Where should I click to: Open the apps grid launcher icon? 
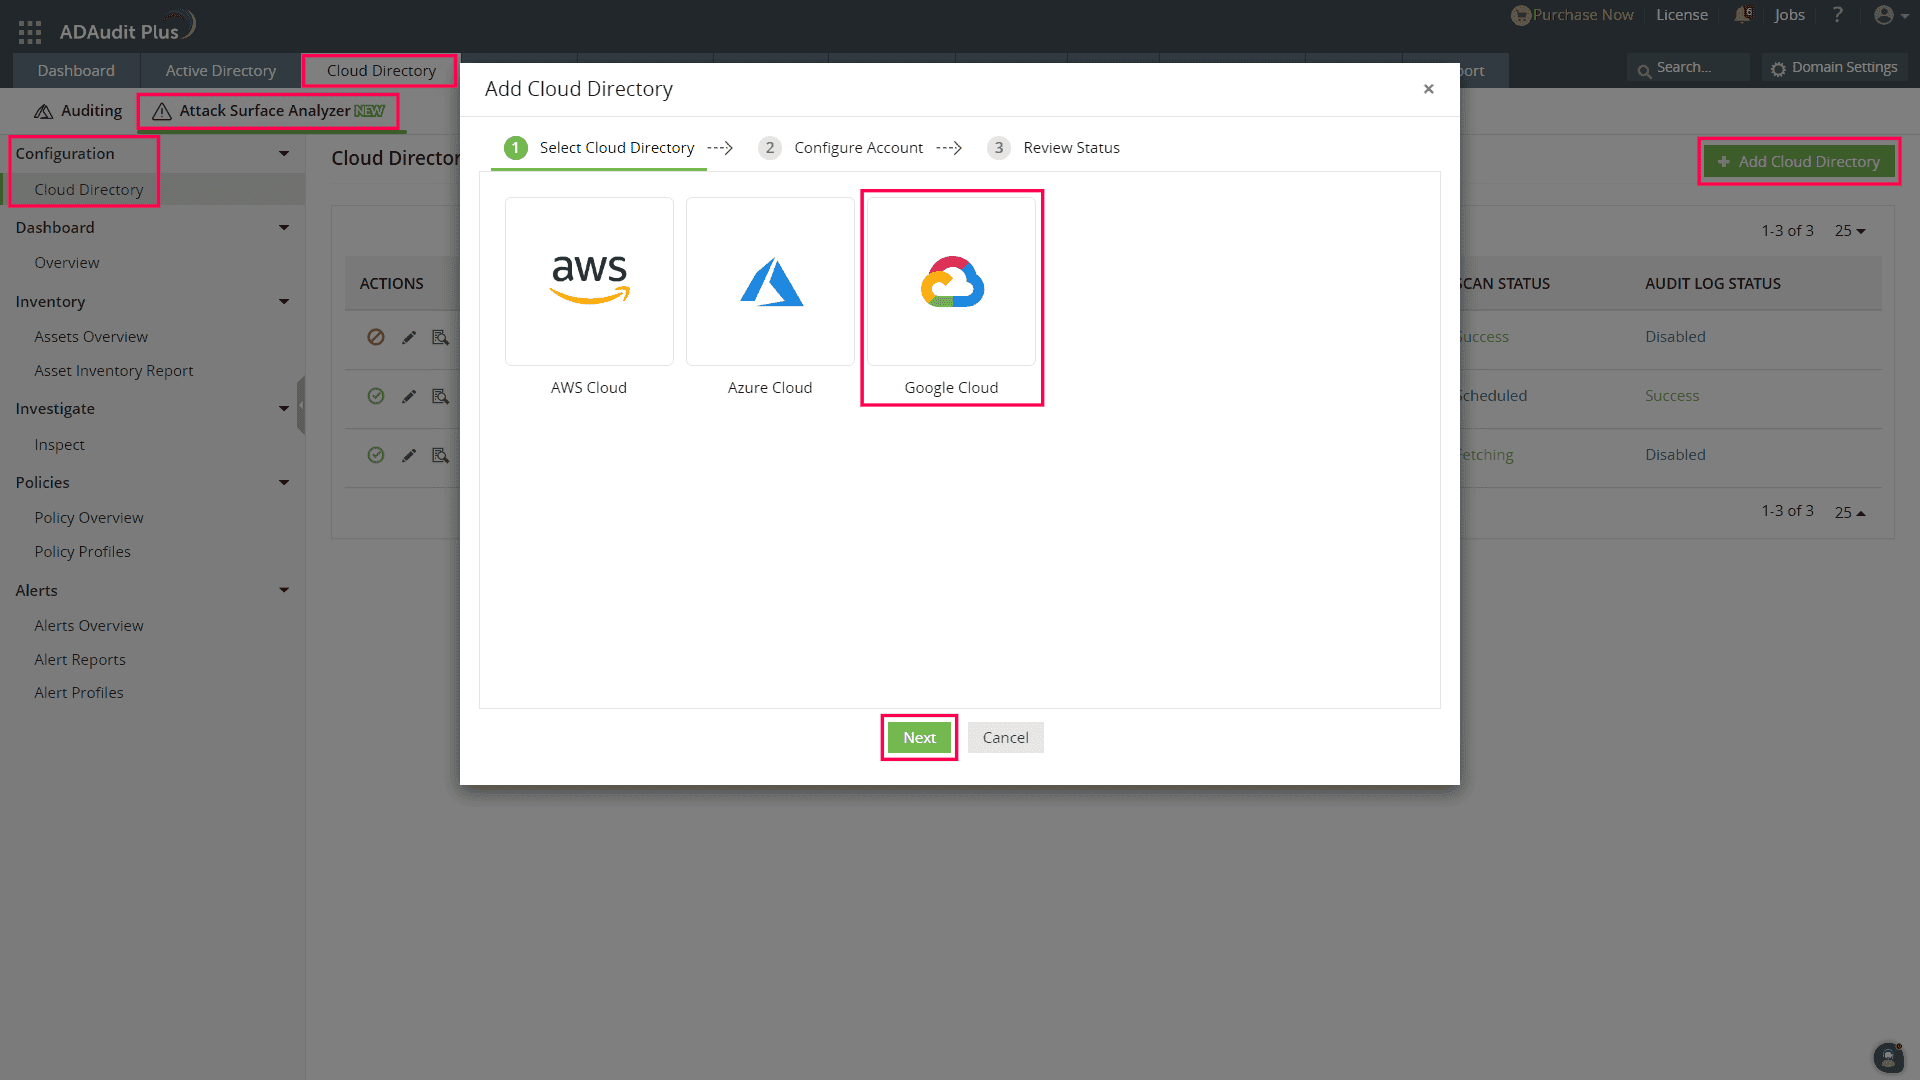pyautogui.click(x=30, y=32)
